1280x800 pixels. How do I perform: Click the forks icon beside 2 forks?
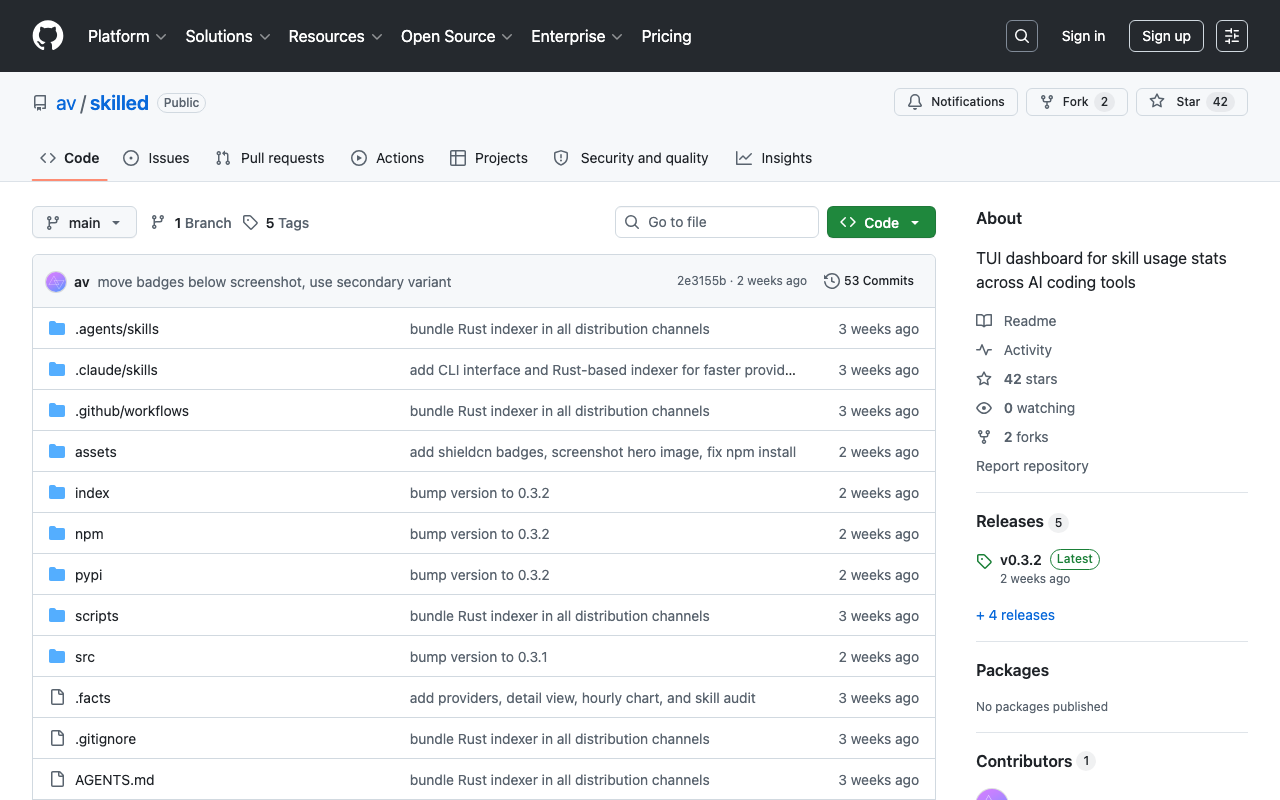point(984,437)
